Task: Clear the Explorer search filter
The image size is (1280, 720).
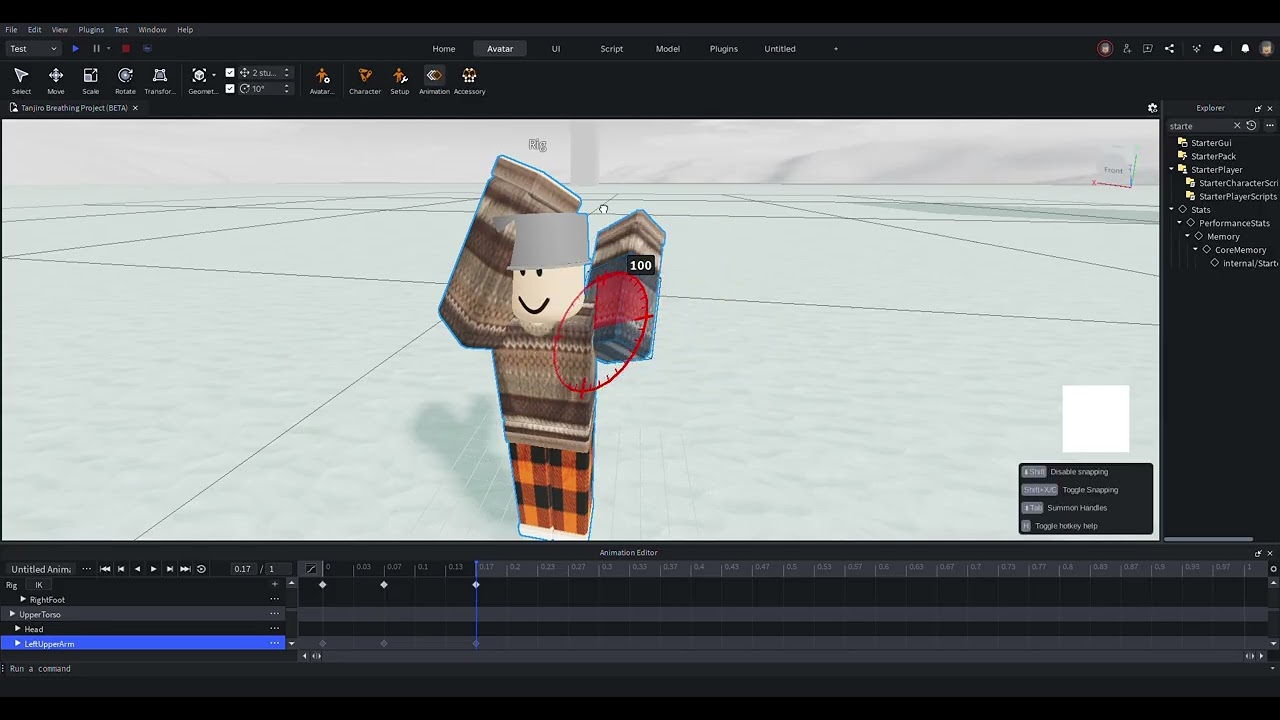Action: point(1236,126)
